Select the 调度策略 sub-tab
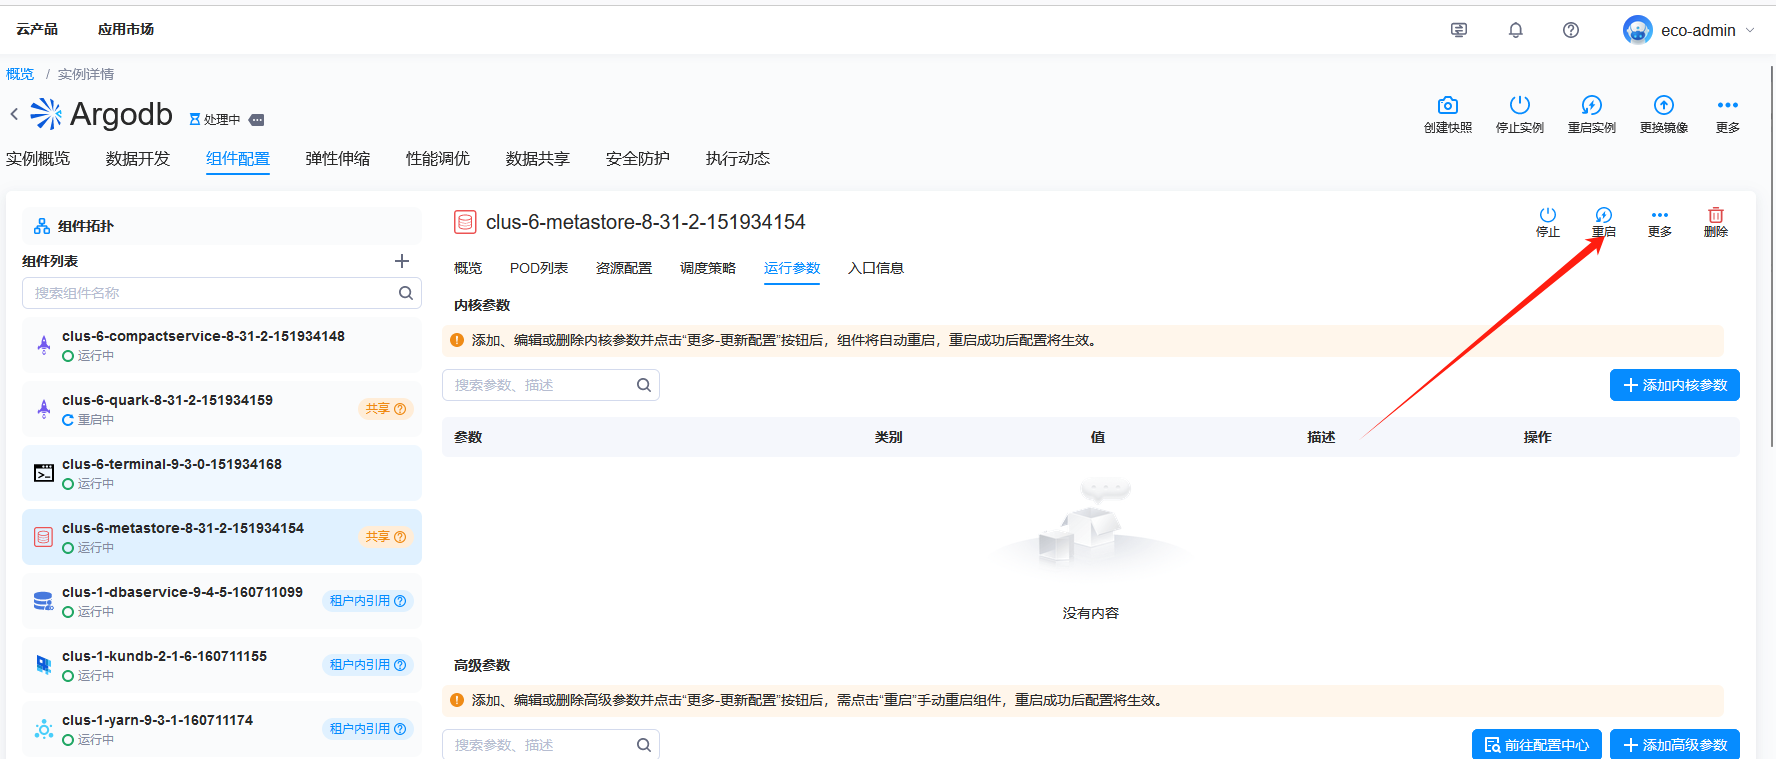 708,268
